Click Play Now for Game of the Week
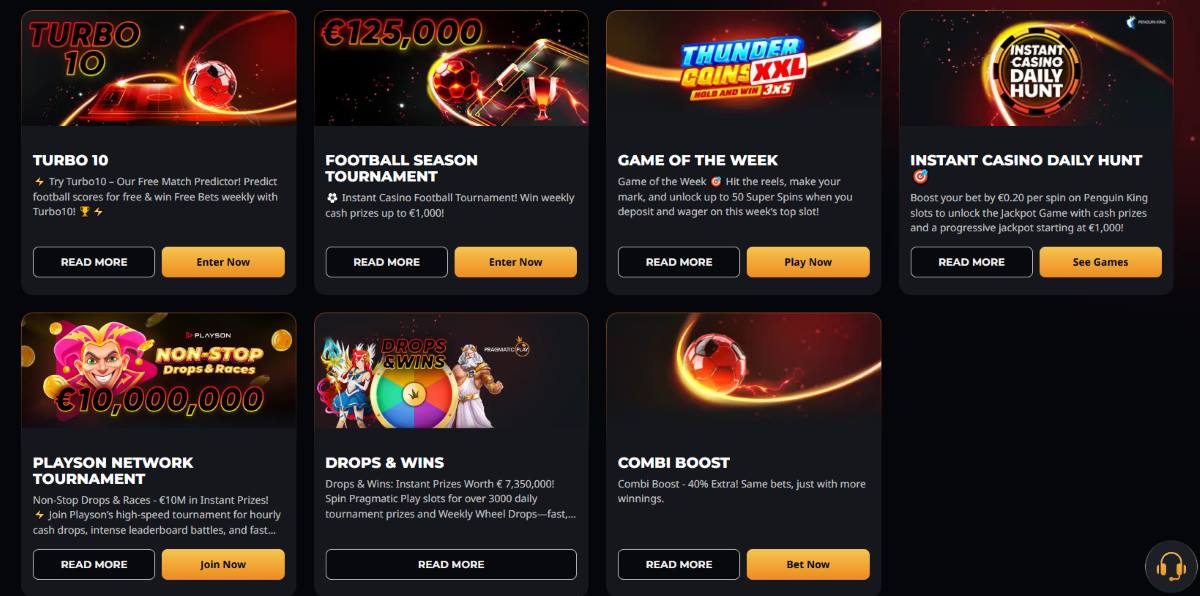 (x=808, y=262)
